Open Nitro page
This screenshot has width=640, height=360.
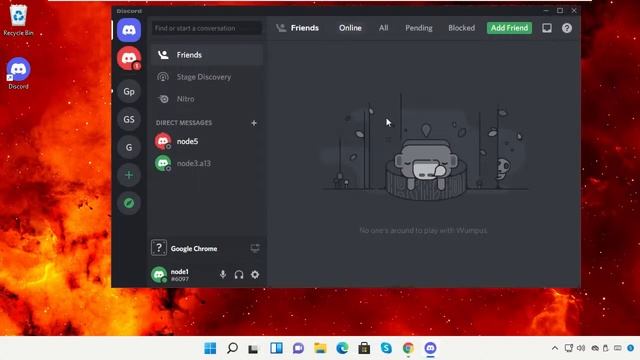point(207,99)
